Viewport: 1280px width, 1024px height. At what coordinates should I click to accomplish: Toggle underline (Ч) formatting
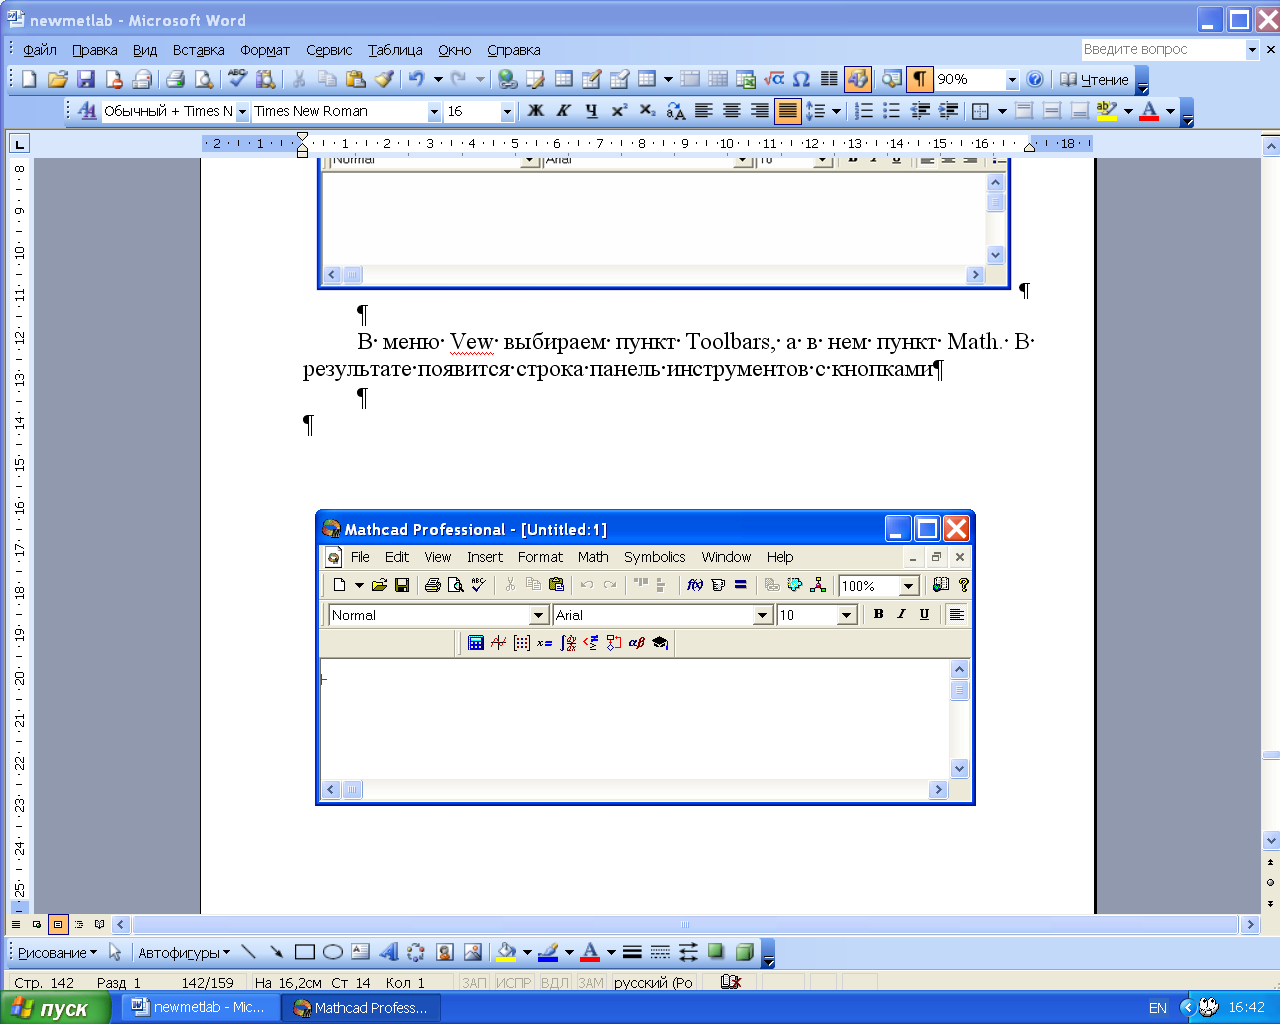[x=592, y=111]
